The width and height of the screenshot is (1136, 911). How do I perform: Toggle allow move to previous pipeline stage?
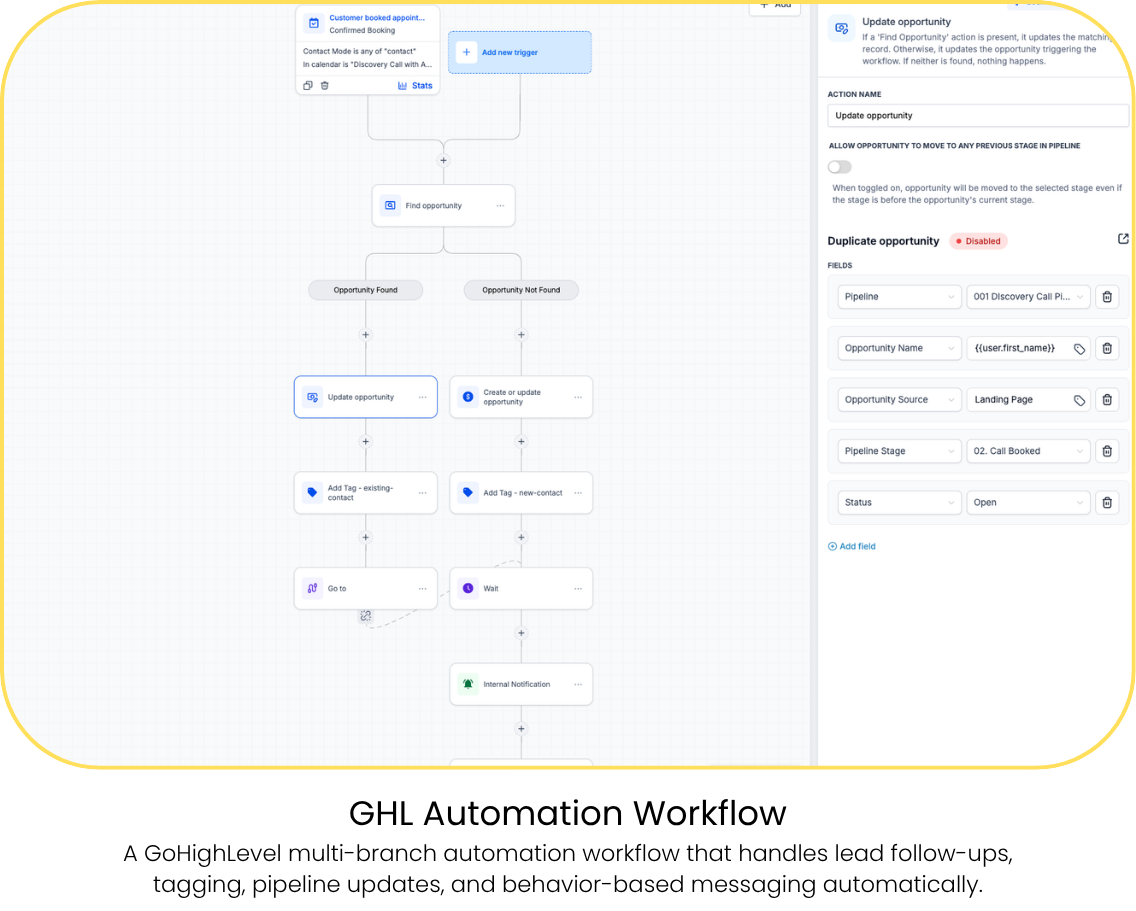[840, 167]
